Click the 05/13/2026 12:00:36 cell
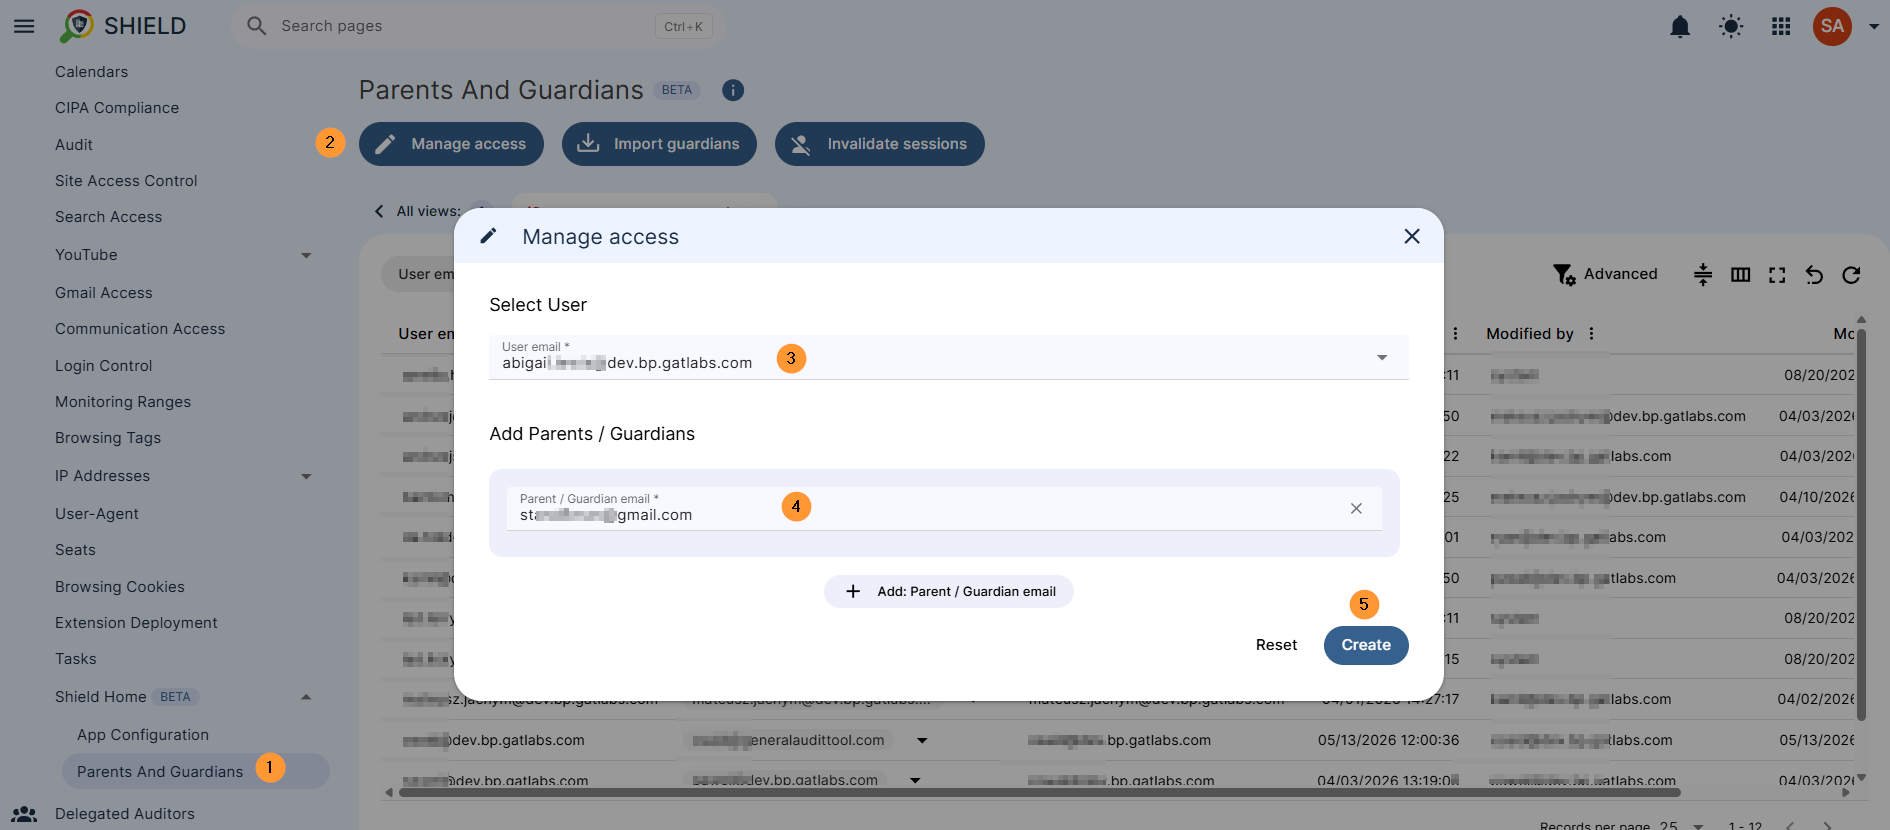 tap(1388, 741)
